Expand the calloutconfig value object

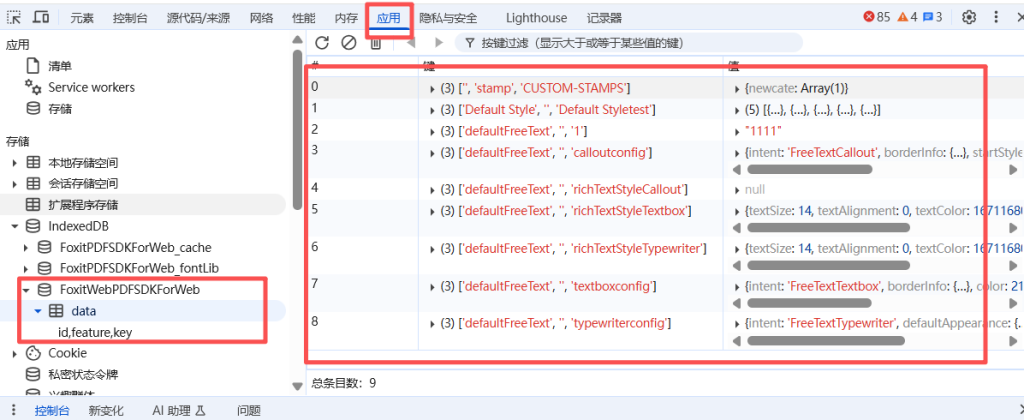739,152
